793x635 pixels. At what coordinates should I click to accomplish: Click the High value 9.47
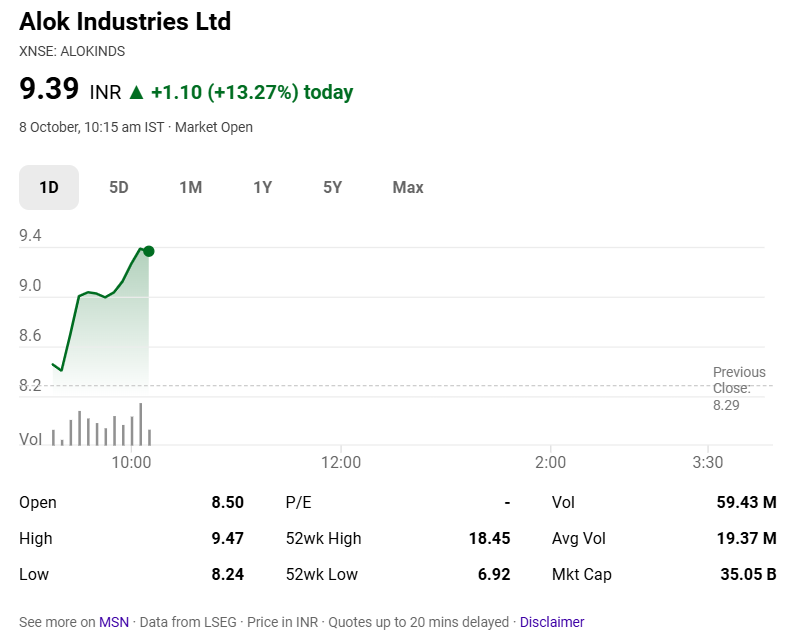(228, 538)
